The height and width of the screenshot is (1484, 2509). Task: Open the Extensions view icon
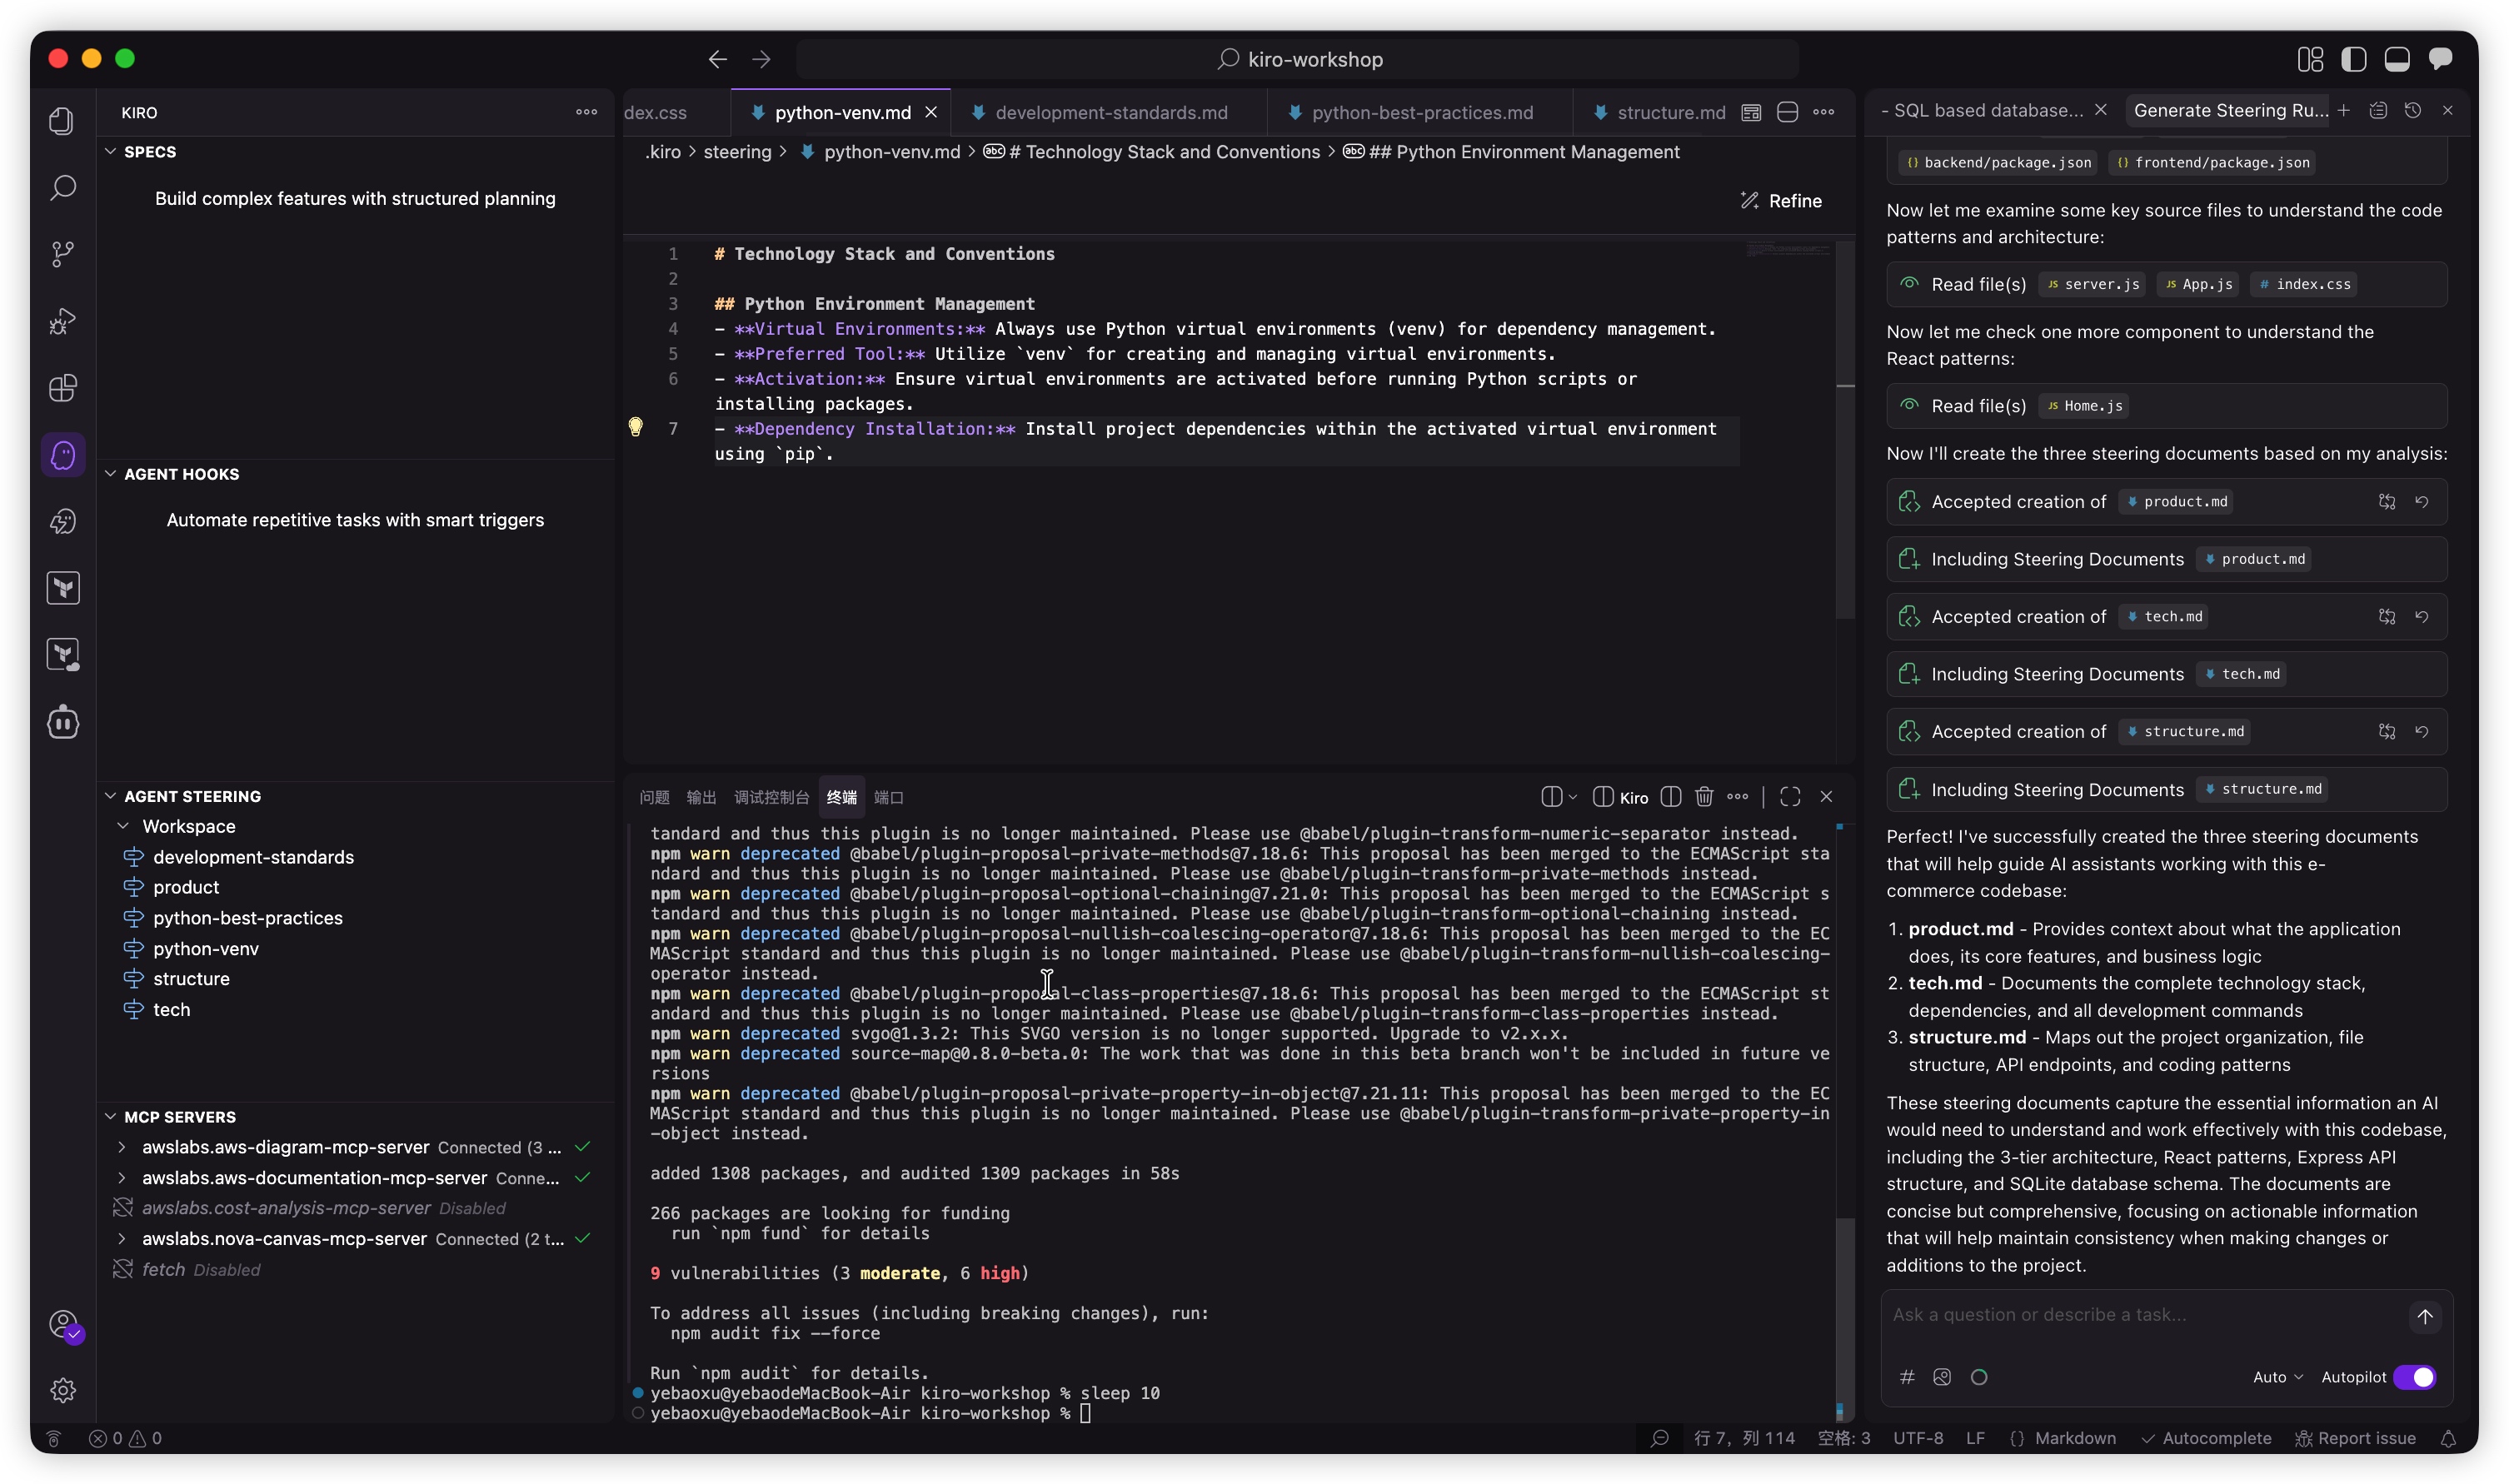pyautogui.click(x=63, y=388)
